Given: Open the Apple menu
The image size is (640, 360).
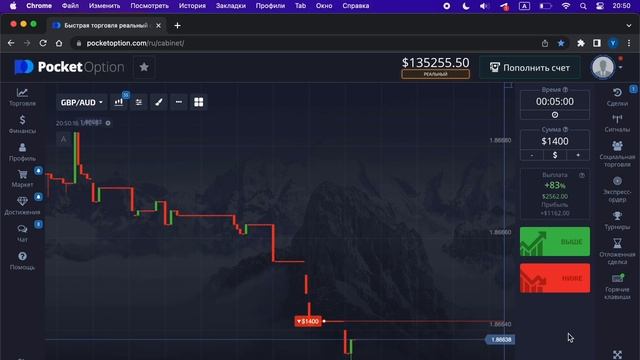Looking at the screenshot, I should coord(13,6).
